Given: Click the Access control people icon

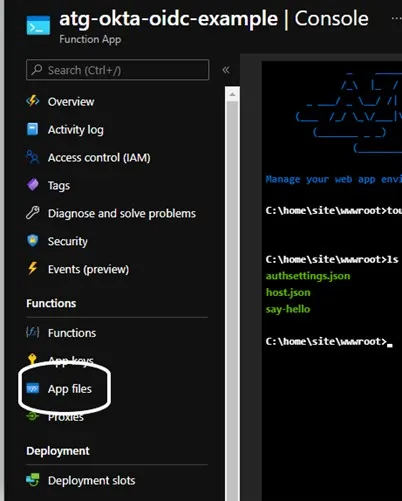Looking at the screenshot, I should point(33,157).
